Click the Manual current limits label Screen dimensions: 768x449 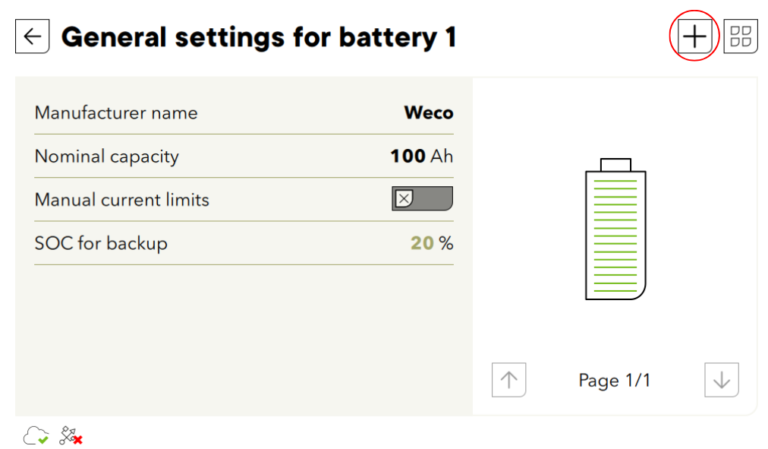pos(122,199)
